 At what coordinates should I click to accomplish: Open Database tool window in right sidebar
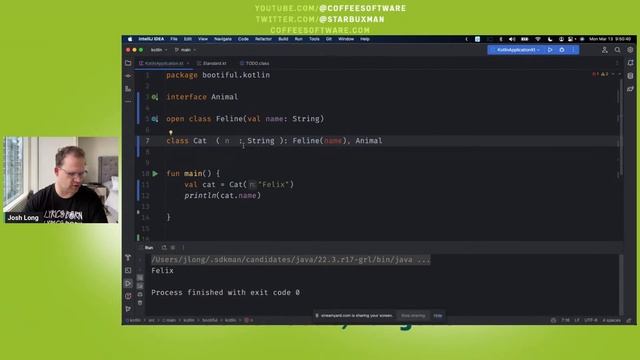point(631,76)
